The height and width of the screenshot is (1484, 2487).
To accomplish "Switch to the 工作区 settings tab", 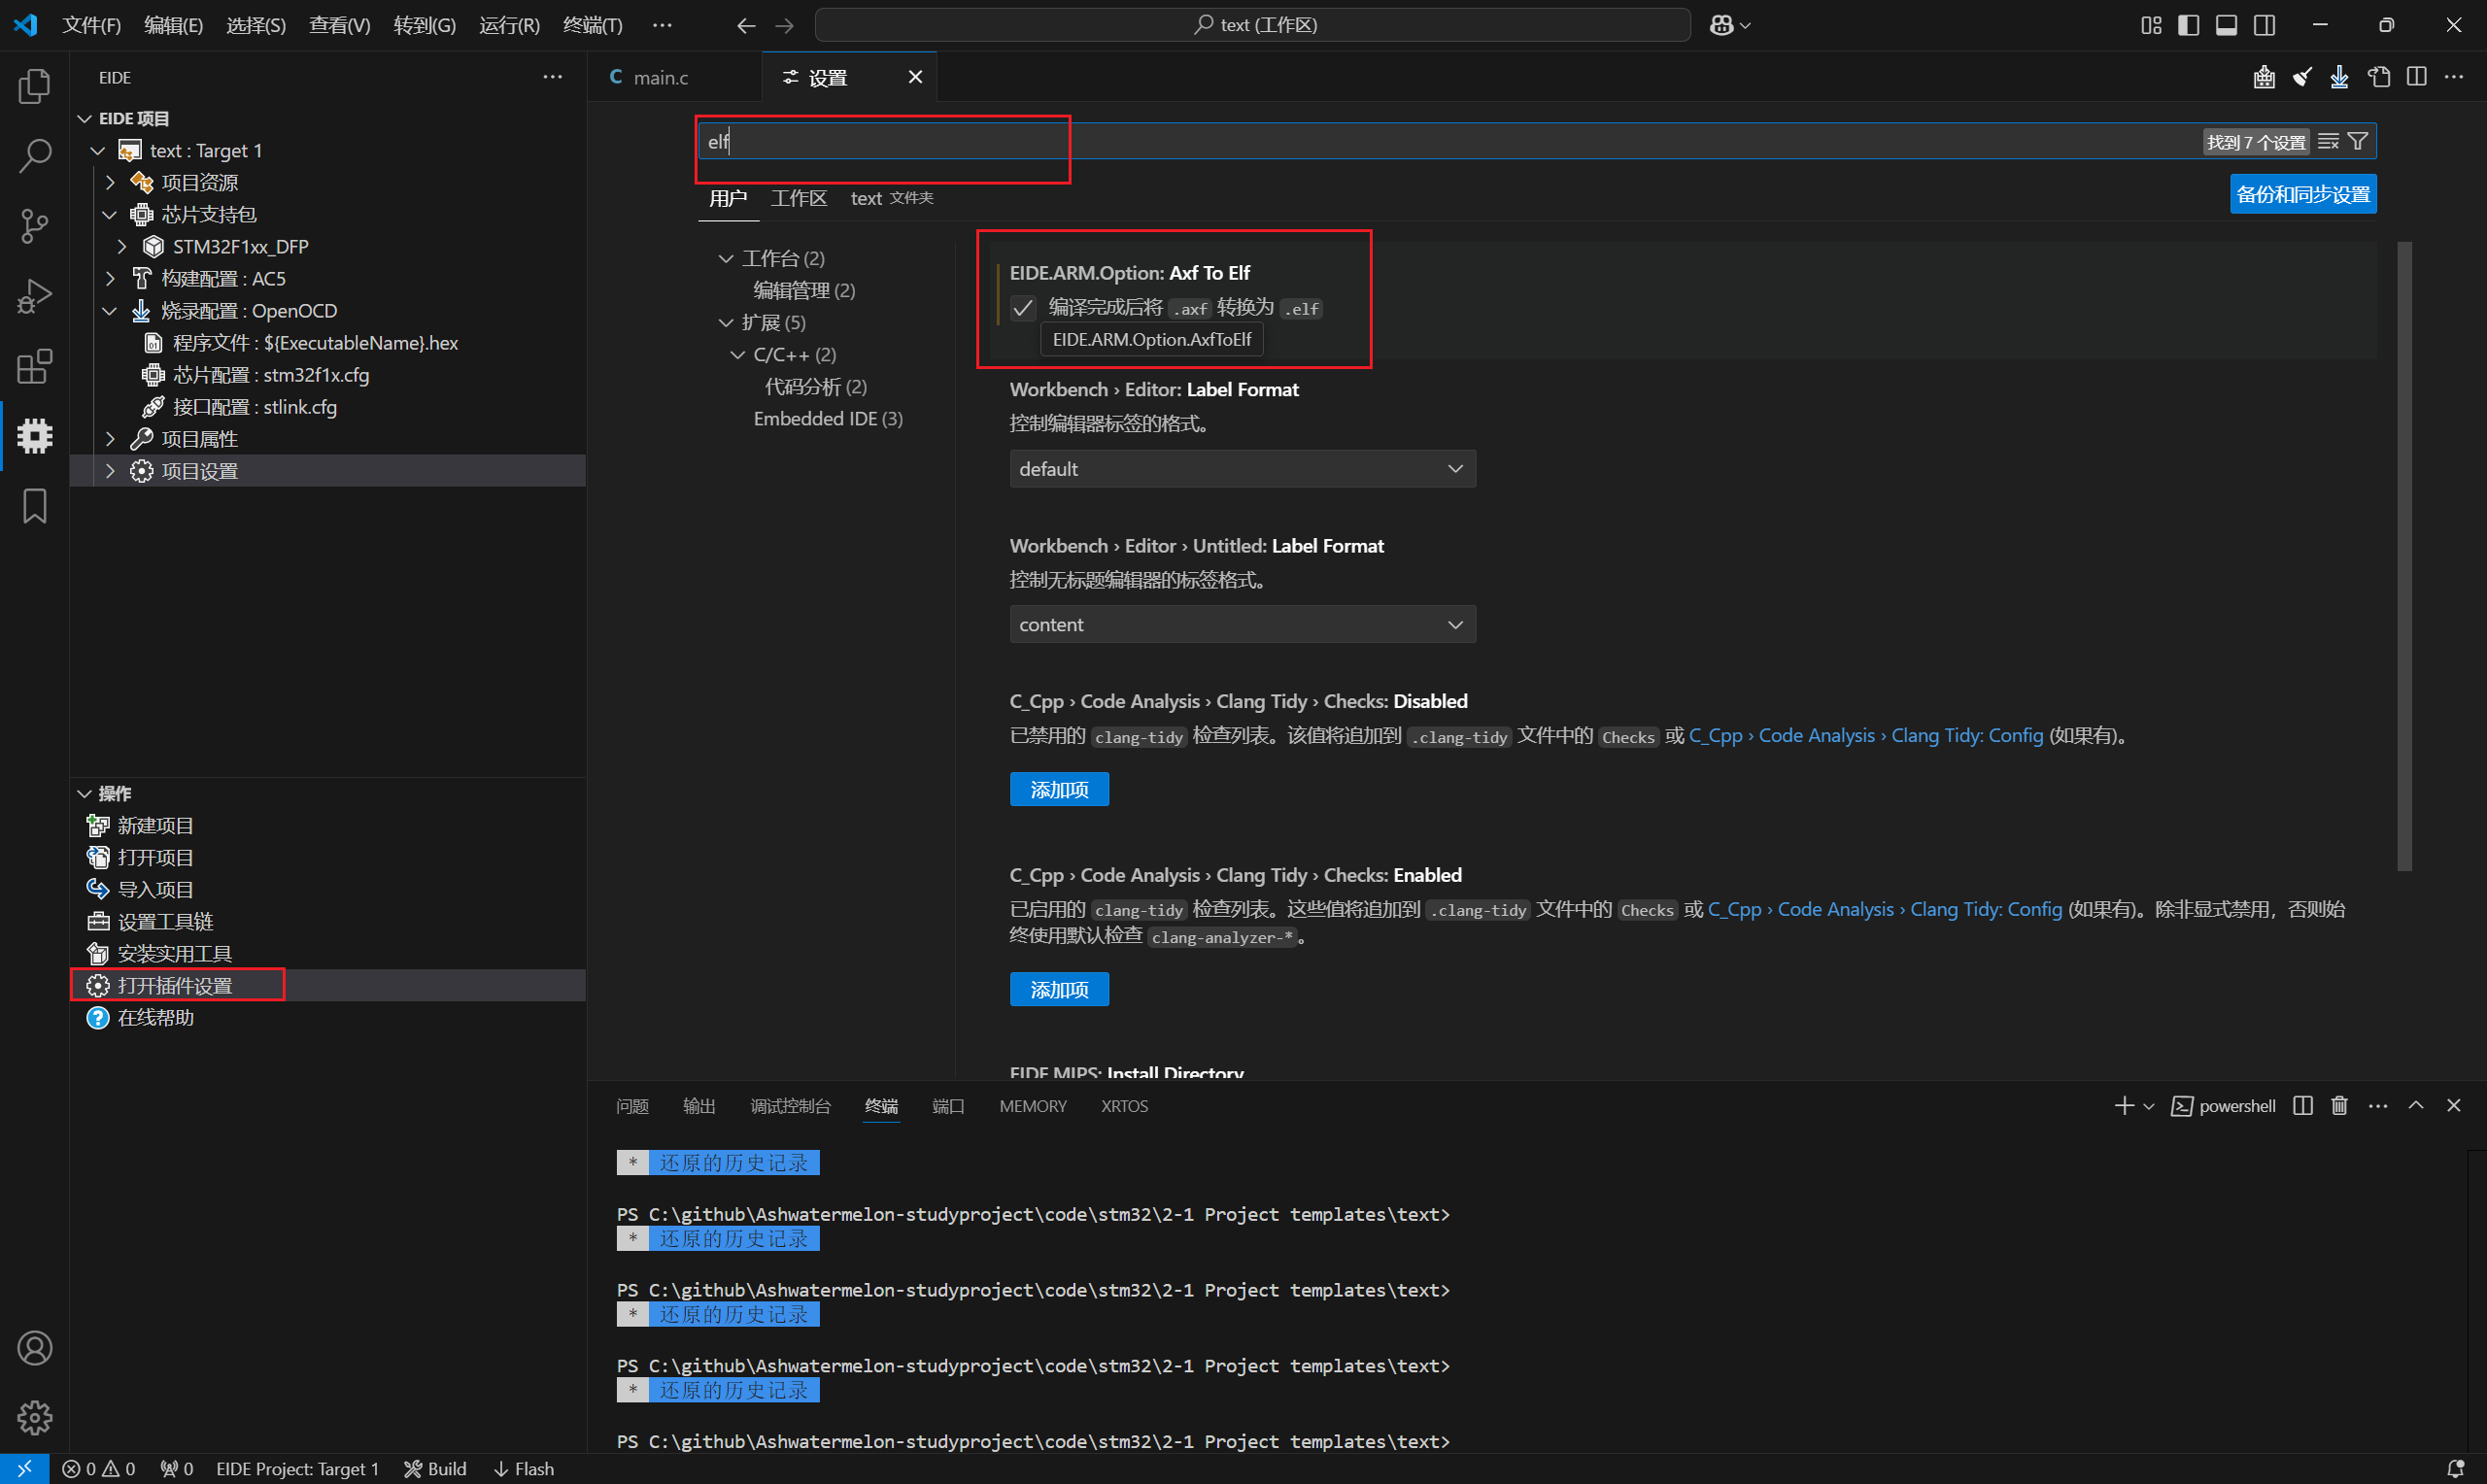I will [x=798, y=198].
